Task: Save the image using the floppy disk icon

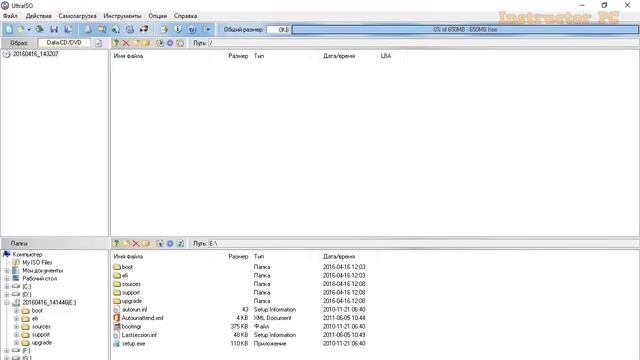Action: pyautogui.click(x=54, y=29)
